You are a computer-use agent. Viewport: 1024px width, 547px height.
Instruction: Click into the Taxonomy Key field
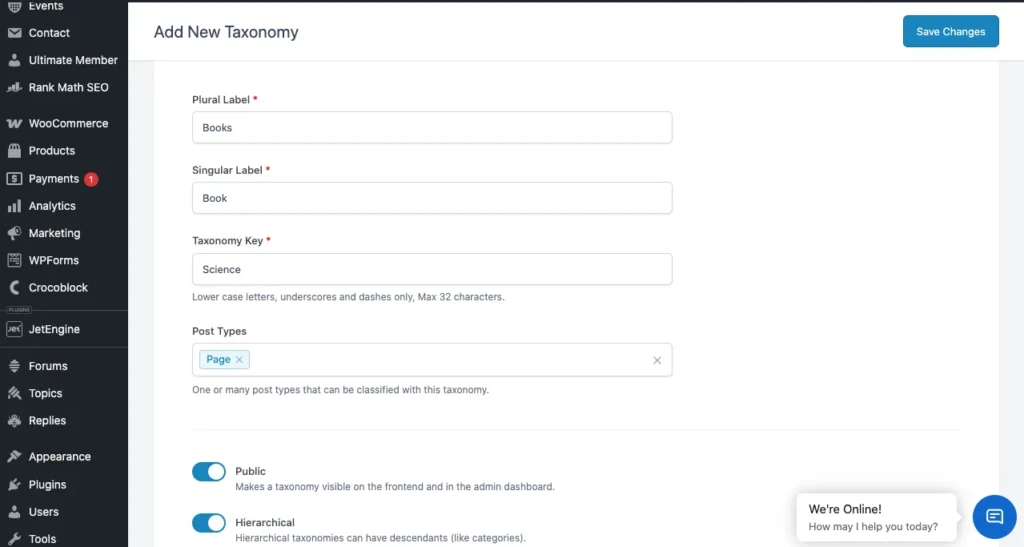pos(431,269)
